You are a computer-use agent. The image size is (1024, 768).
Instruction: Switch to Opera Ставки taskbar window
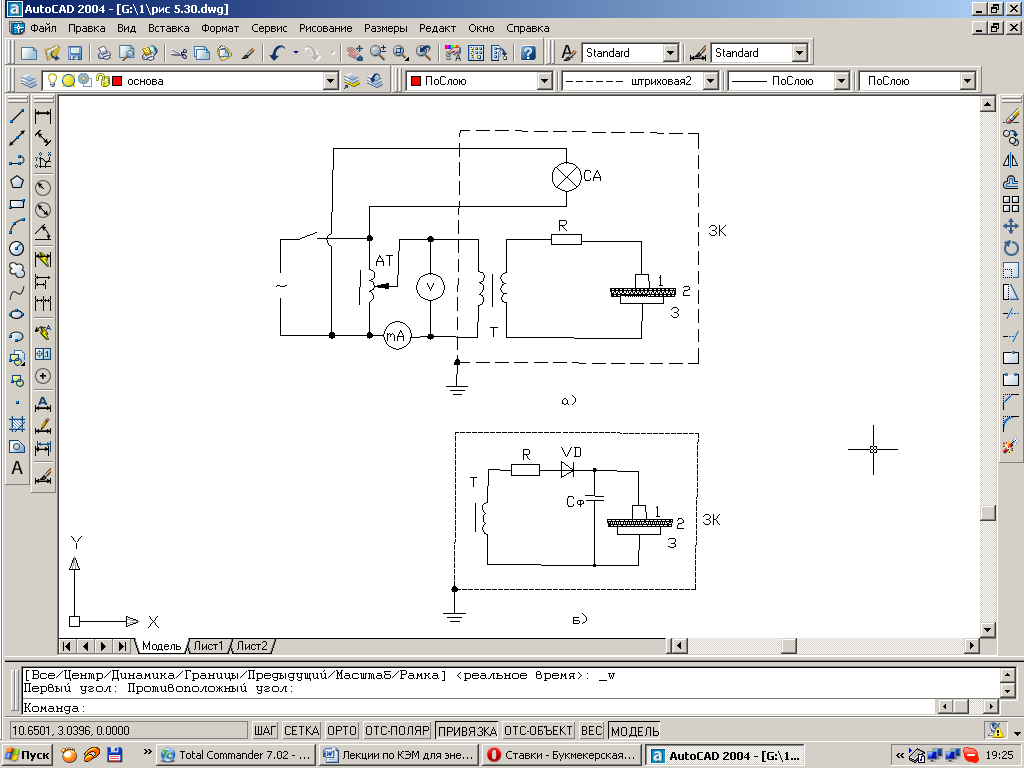[x=562, y=755]
